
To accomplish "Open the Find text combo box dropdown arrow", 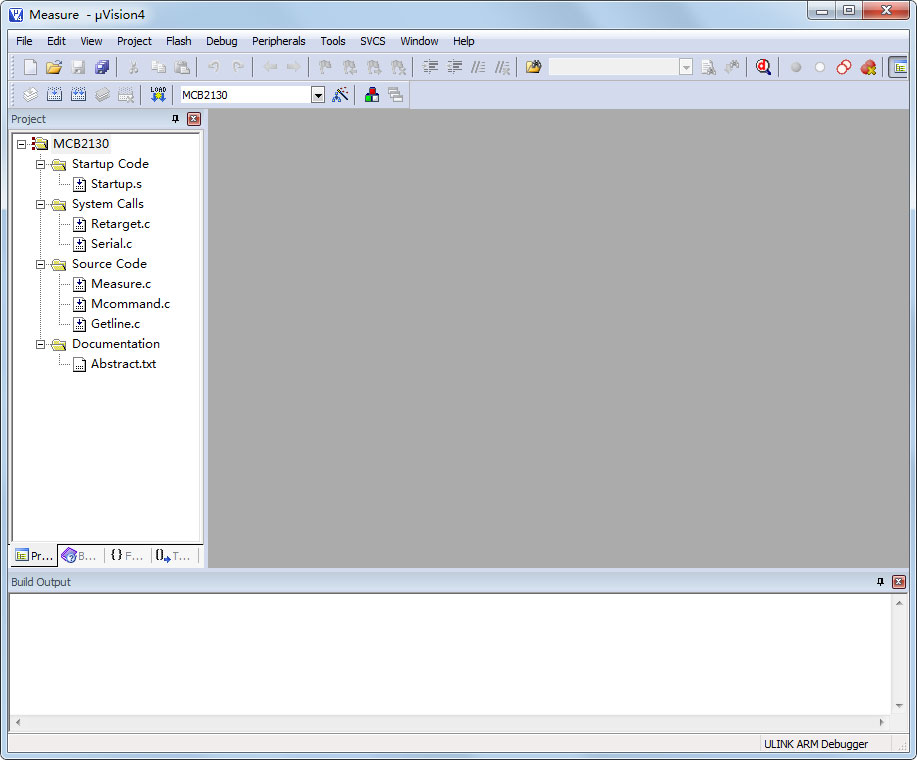I will point(686,67).
